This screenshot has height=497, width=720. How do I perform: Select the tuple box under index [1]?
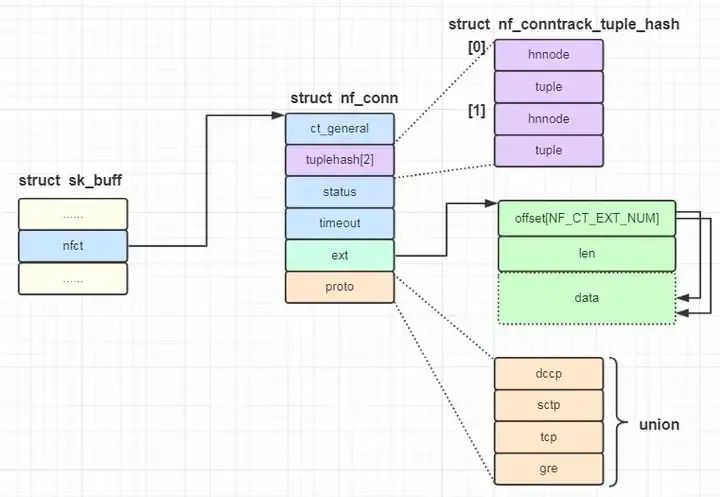(x=549, y=150)
